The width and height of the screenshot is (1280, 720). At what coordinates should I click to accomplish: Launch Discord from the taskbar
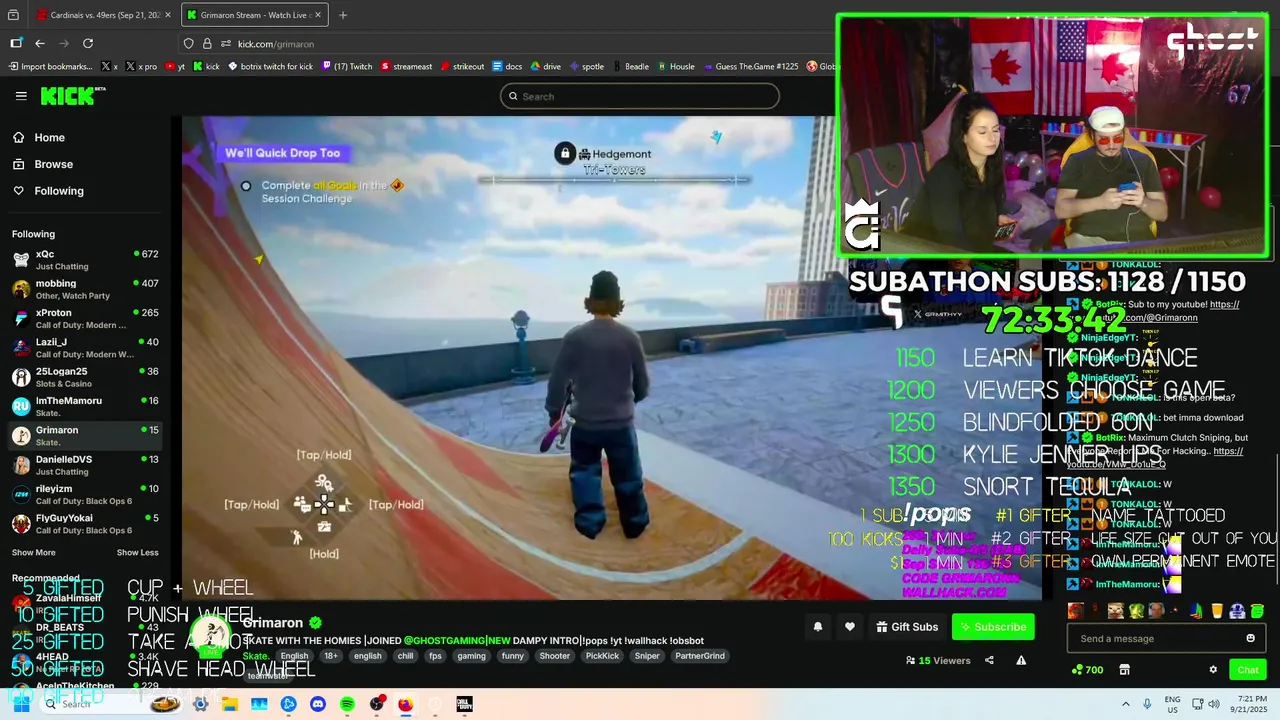point(318,704)
